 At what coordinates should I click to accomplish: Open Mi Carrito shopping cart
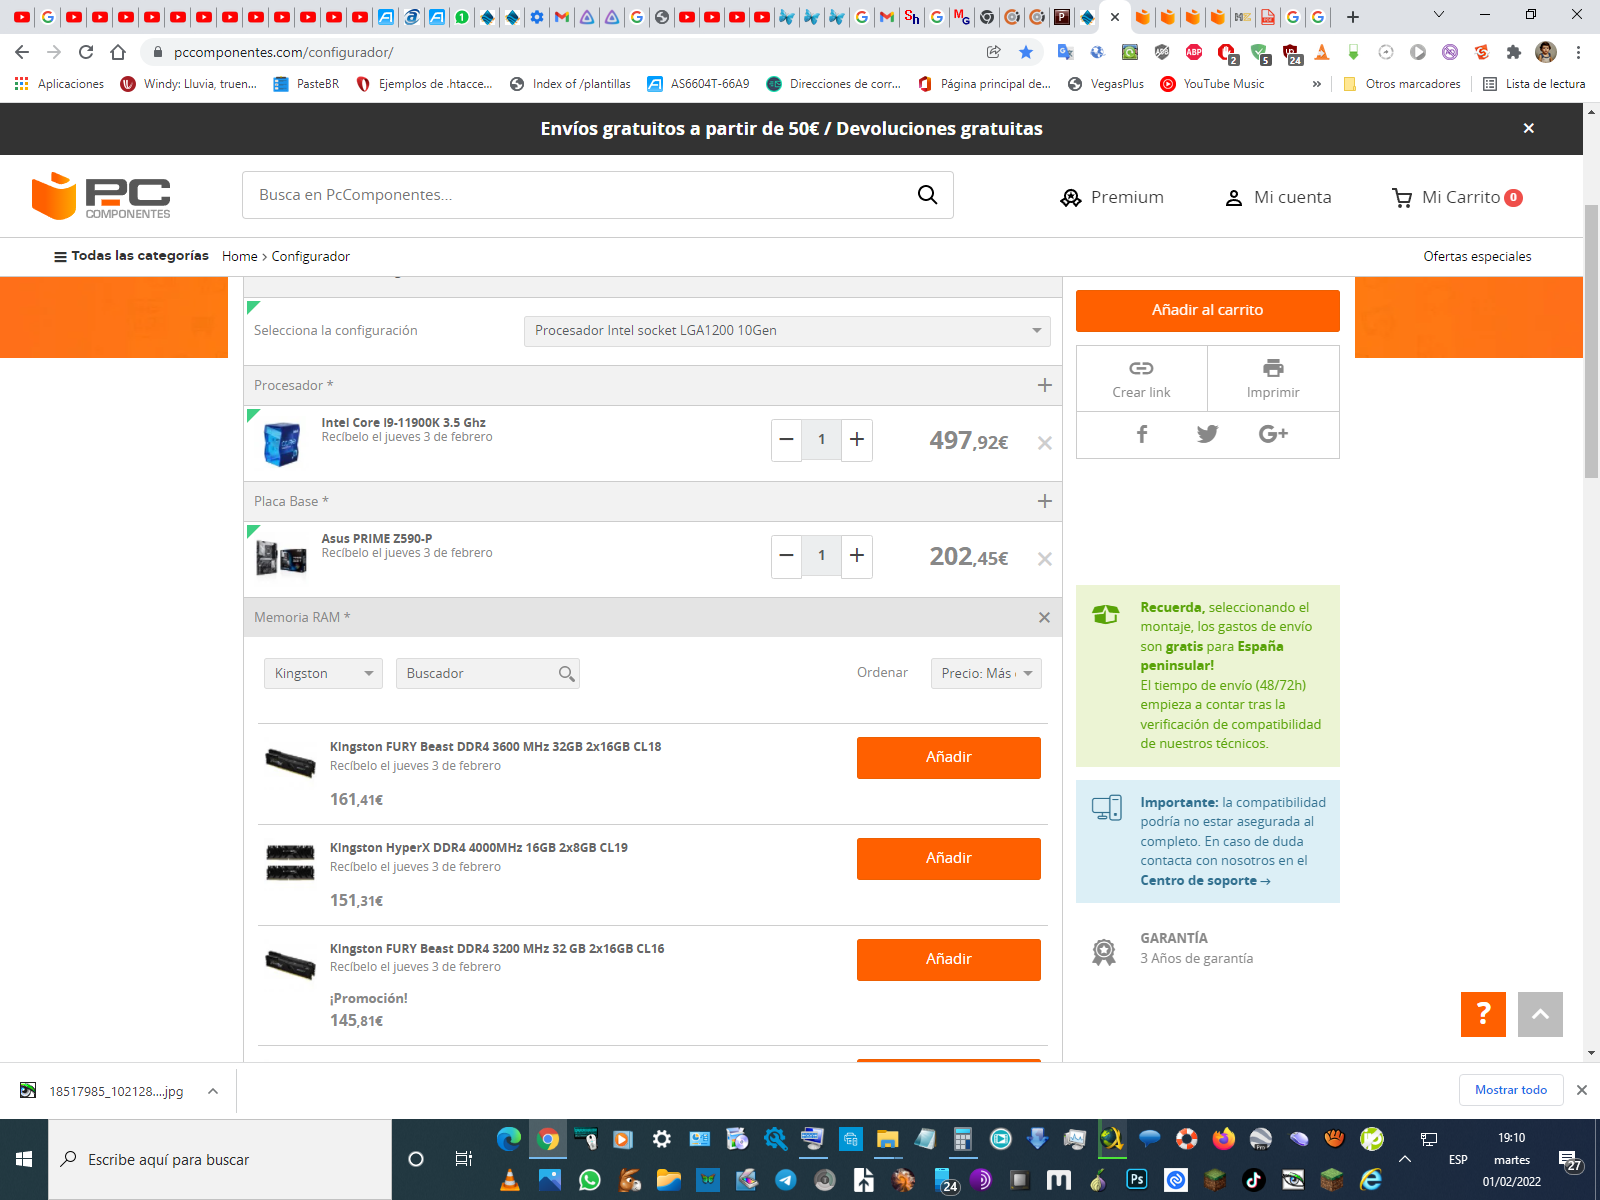pos(1456,197)
